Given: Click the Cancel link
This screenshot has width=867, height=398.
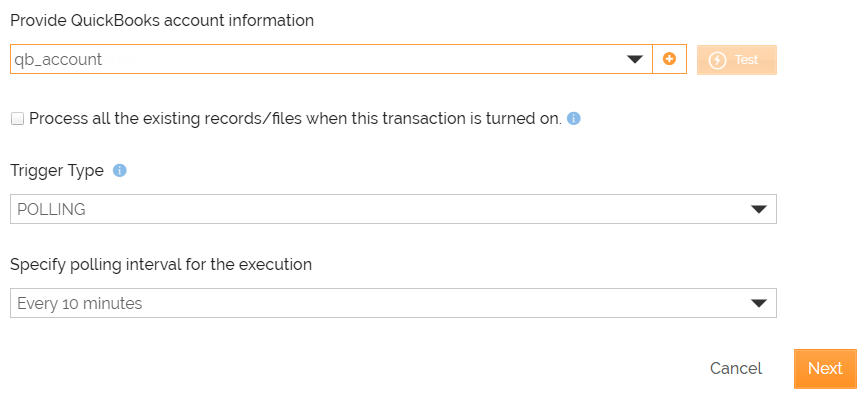Looking at the screenshot, I should [736, 368].
